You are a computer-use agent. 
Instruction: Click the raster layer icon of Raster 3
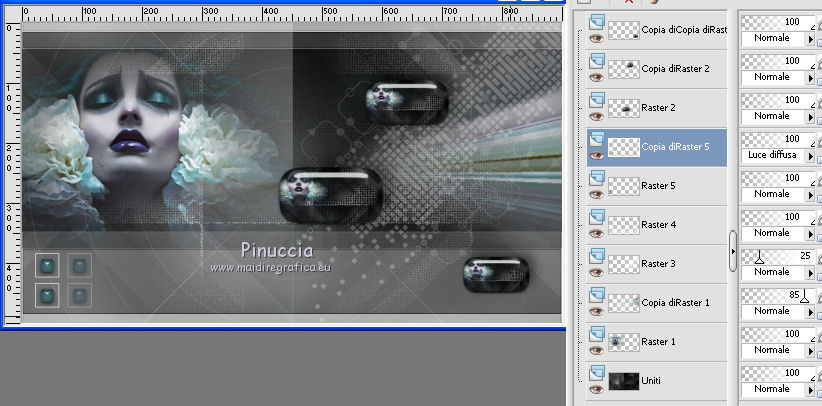click(597, 256)
